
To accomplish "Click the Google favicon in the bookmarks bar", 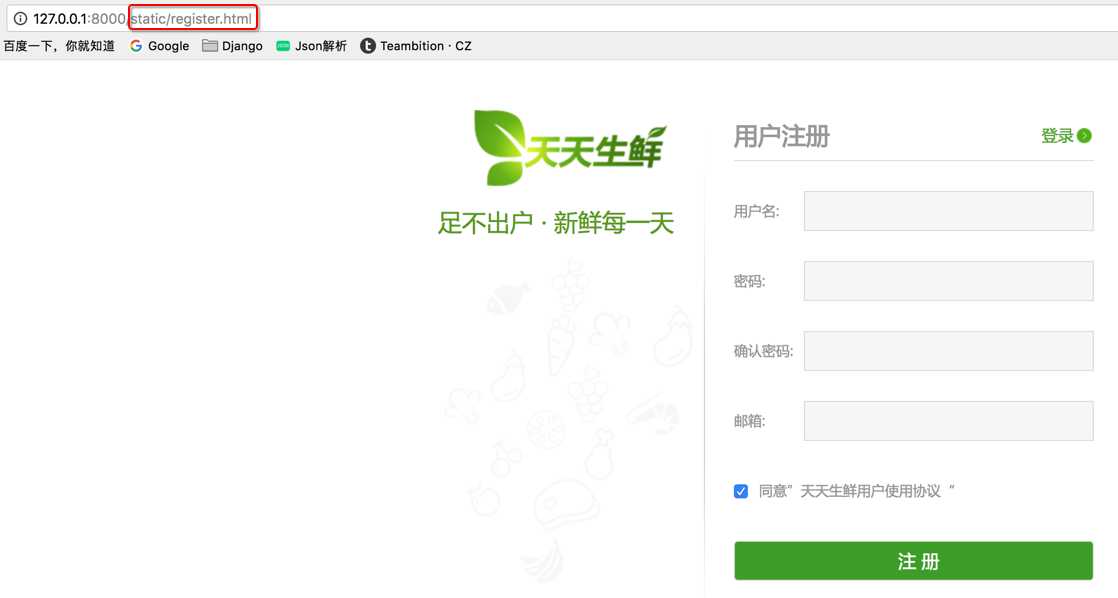I will pos(135,45).
